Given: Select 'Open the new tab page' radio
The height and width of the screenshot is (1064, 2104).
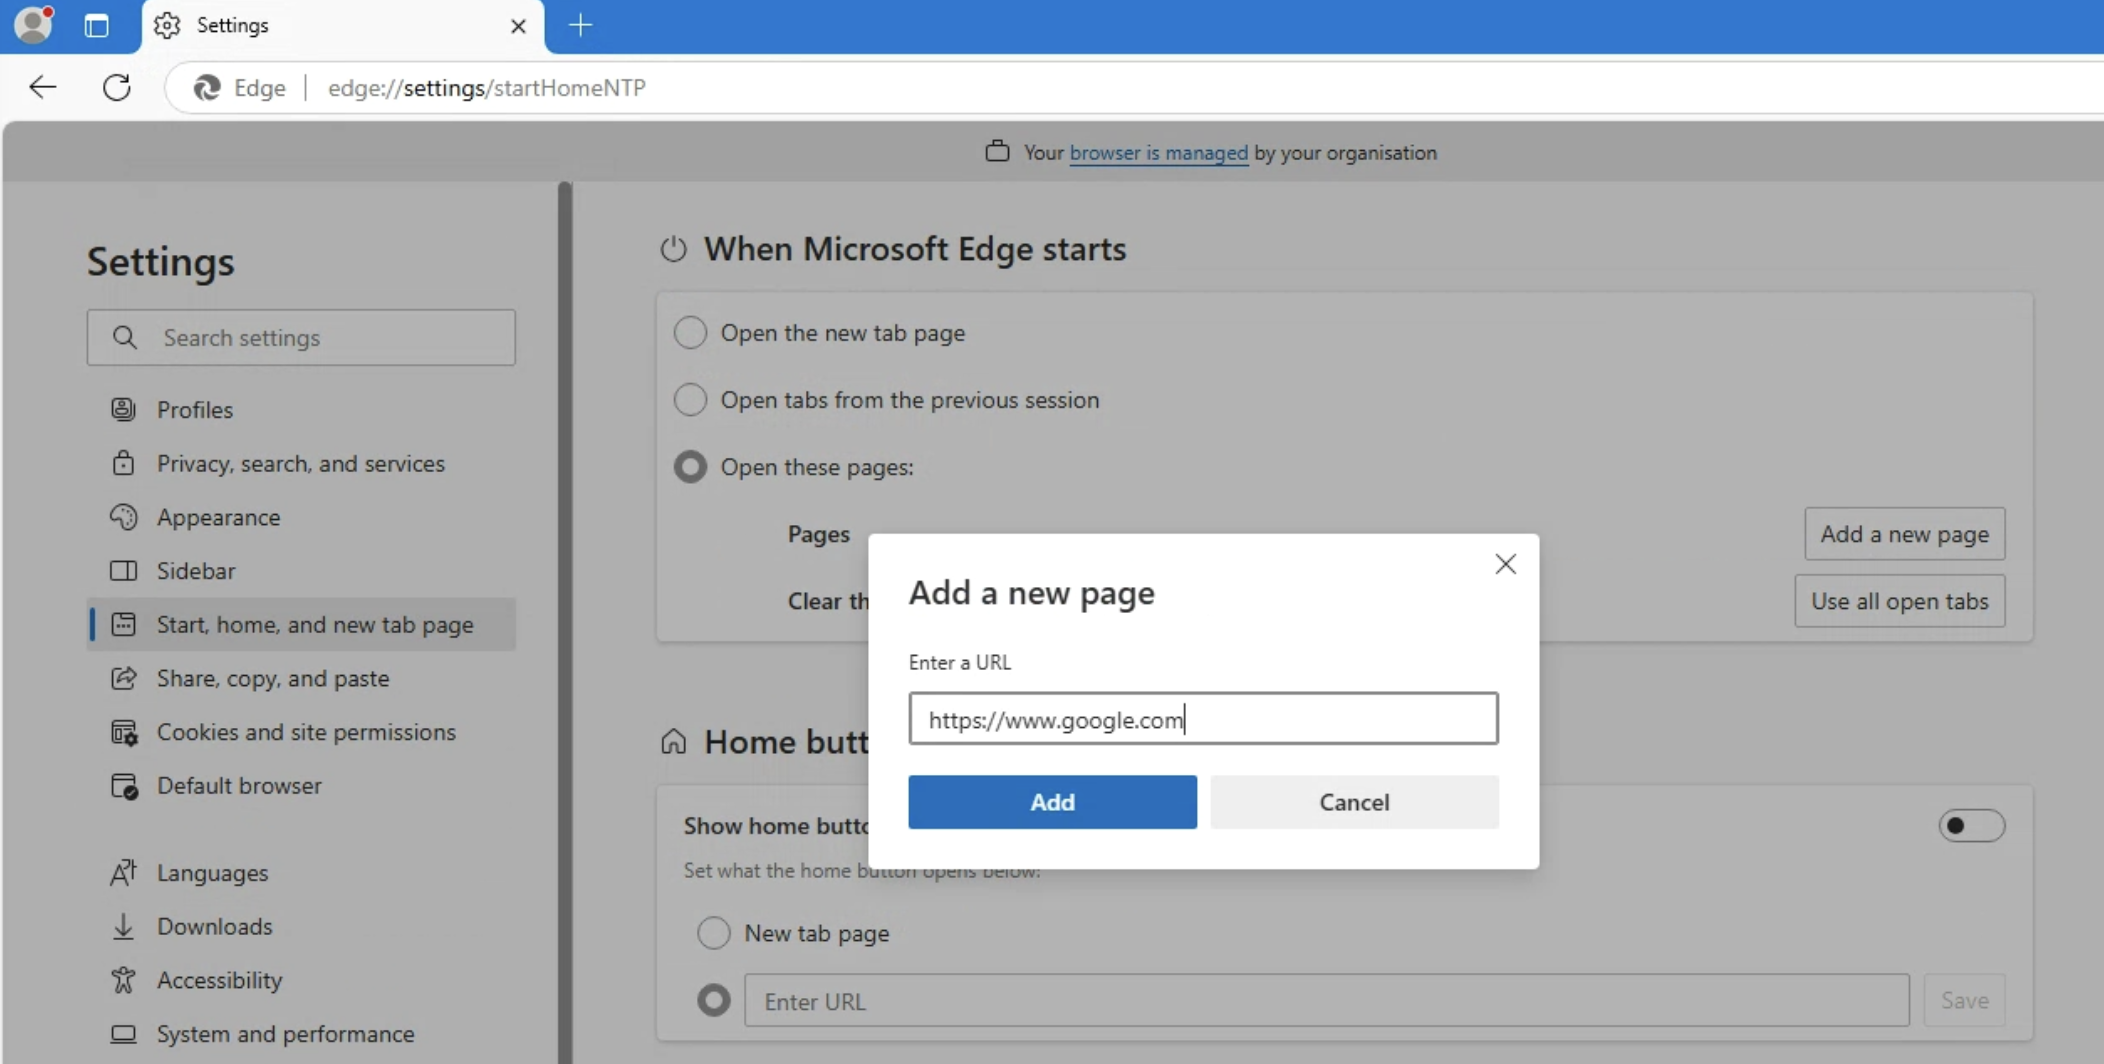Looking at the screenshot, I should point(690,332).
